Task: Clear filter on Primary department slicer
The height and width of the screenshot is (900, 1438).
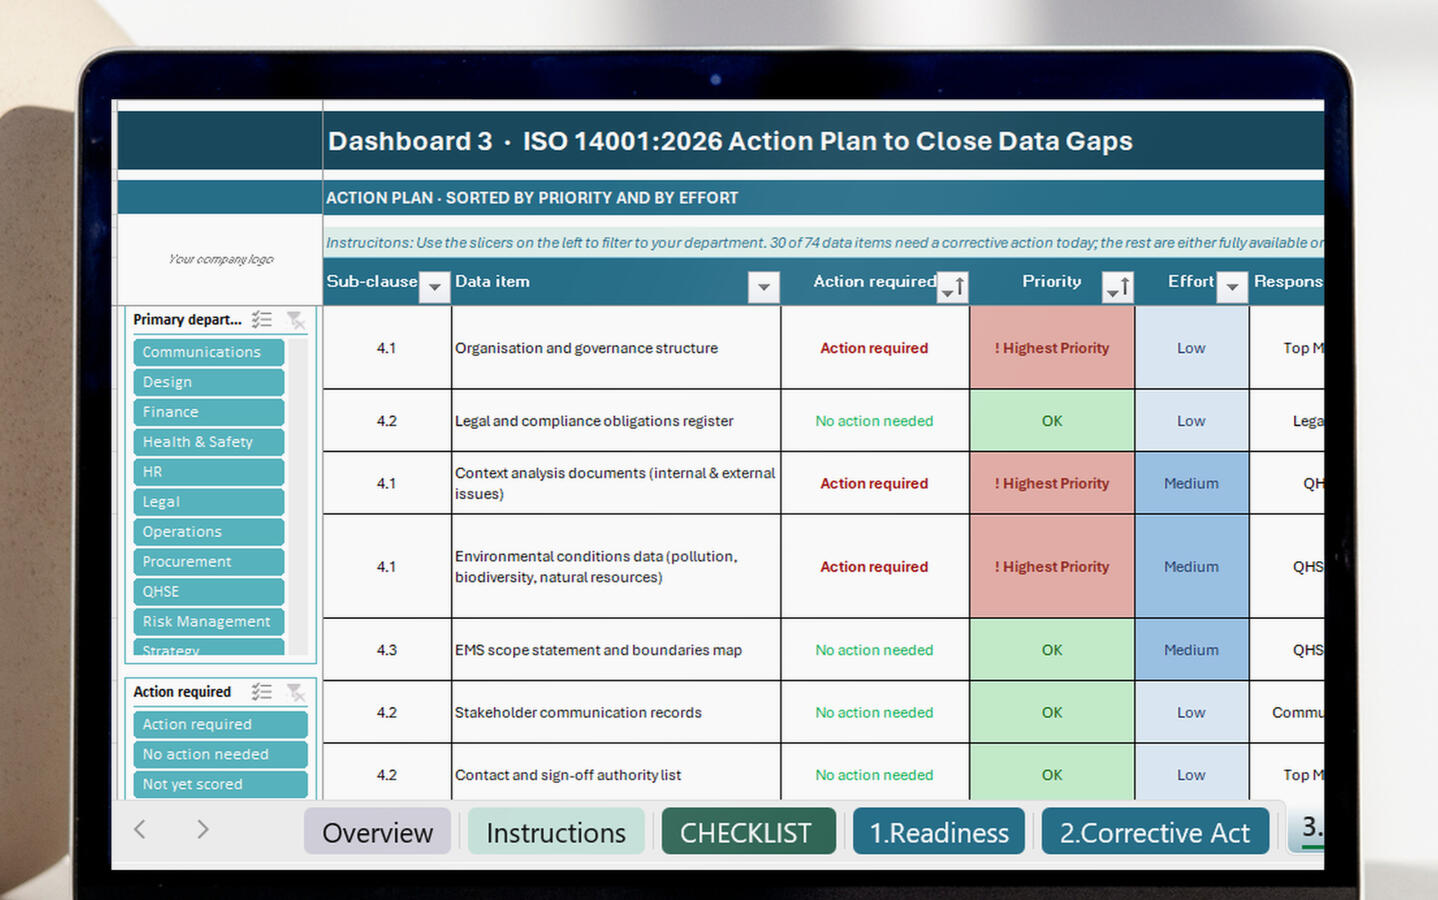Action: click(296, 319)
